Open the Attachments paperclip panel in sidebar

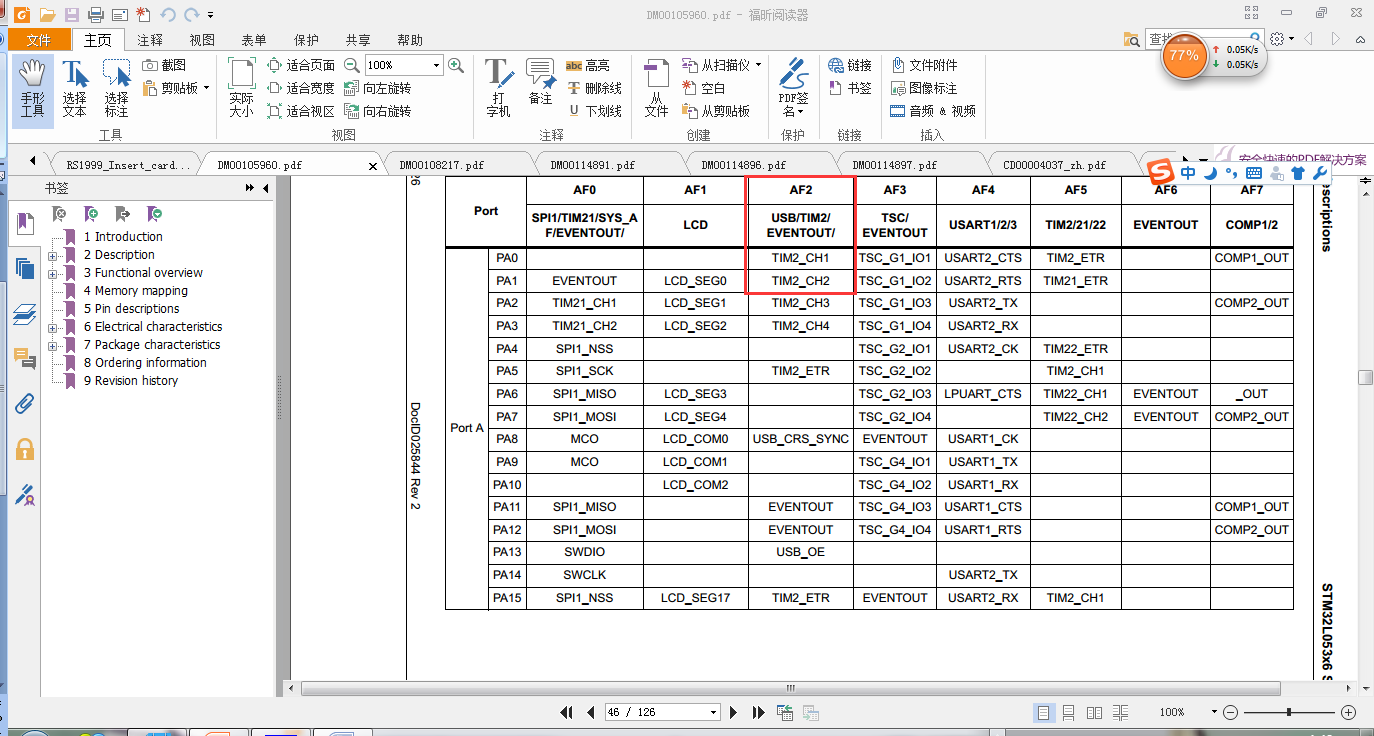pos(25,404)
